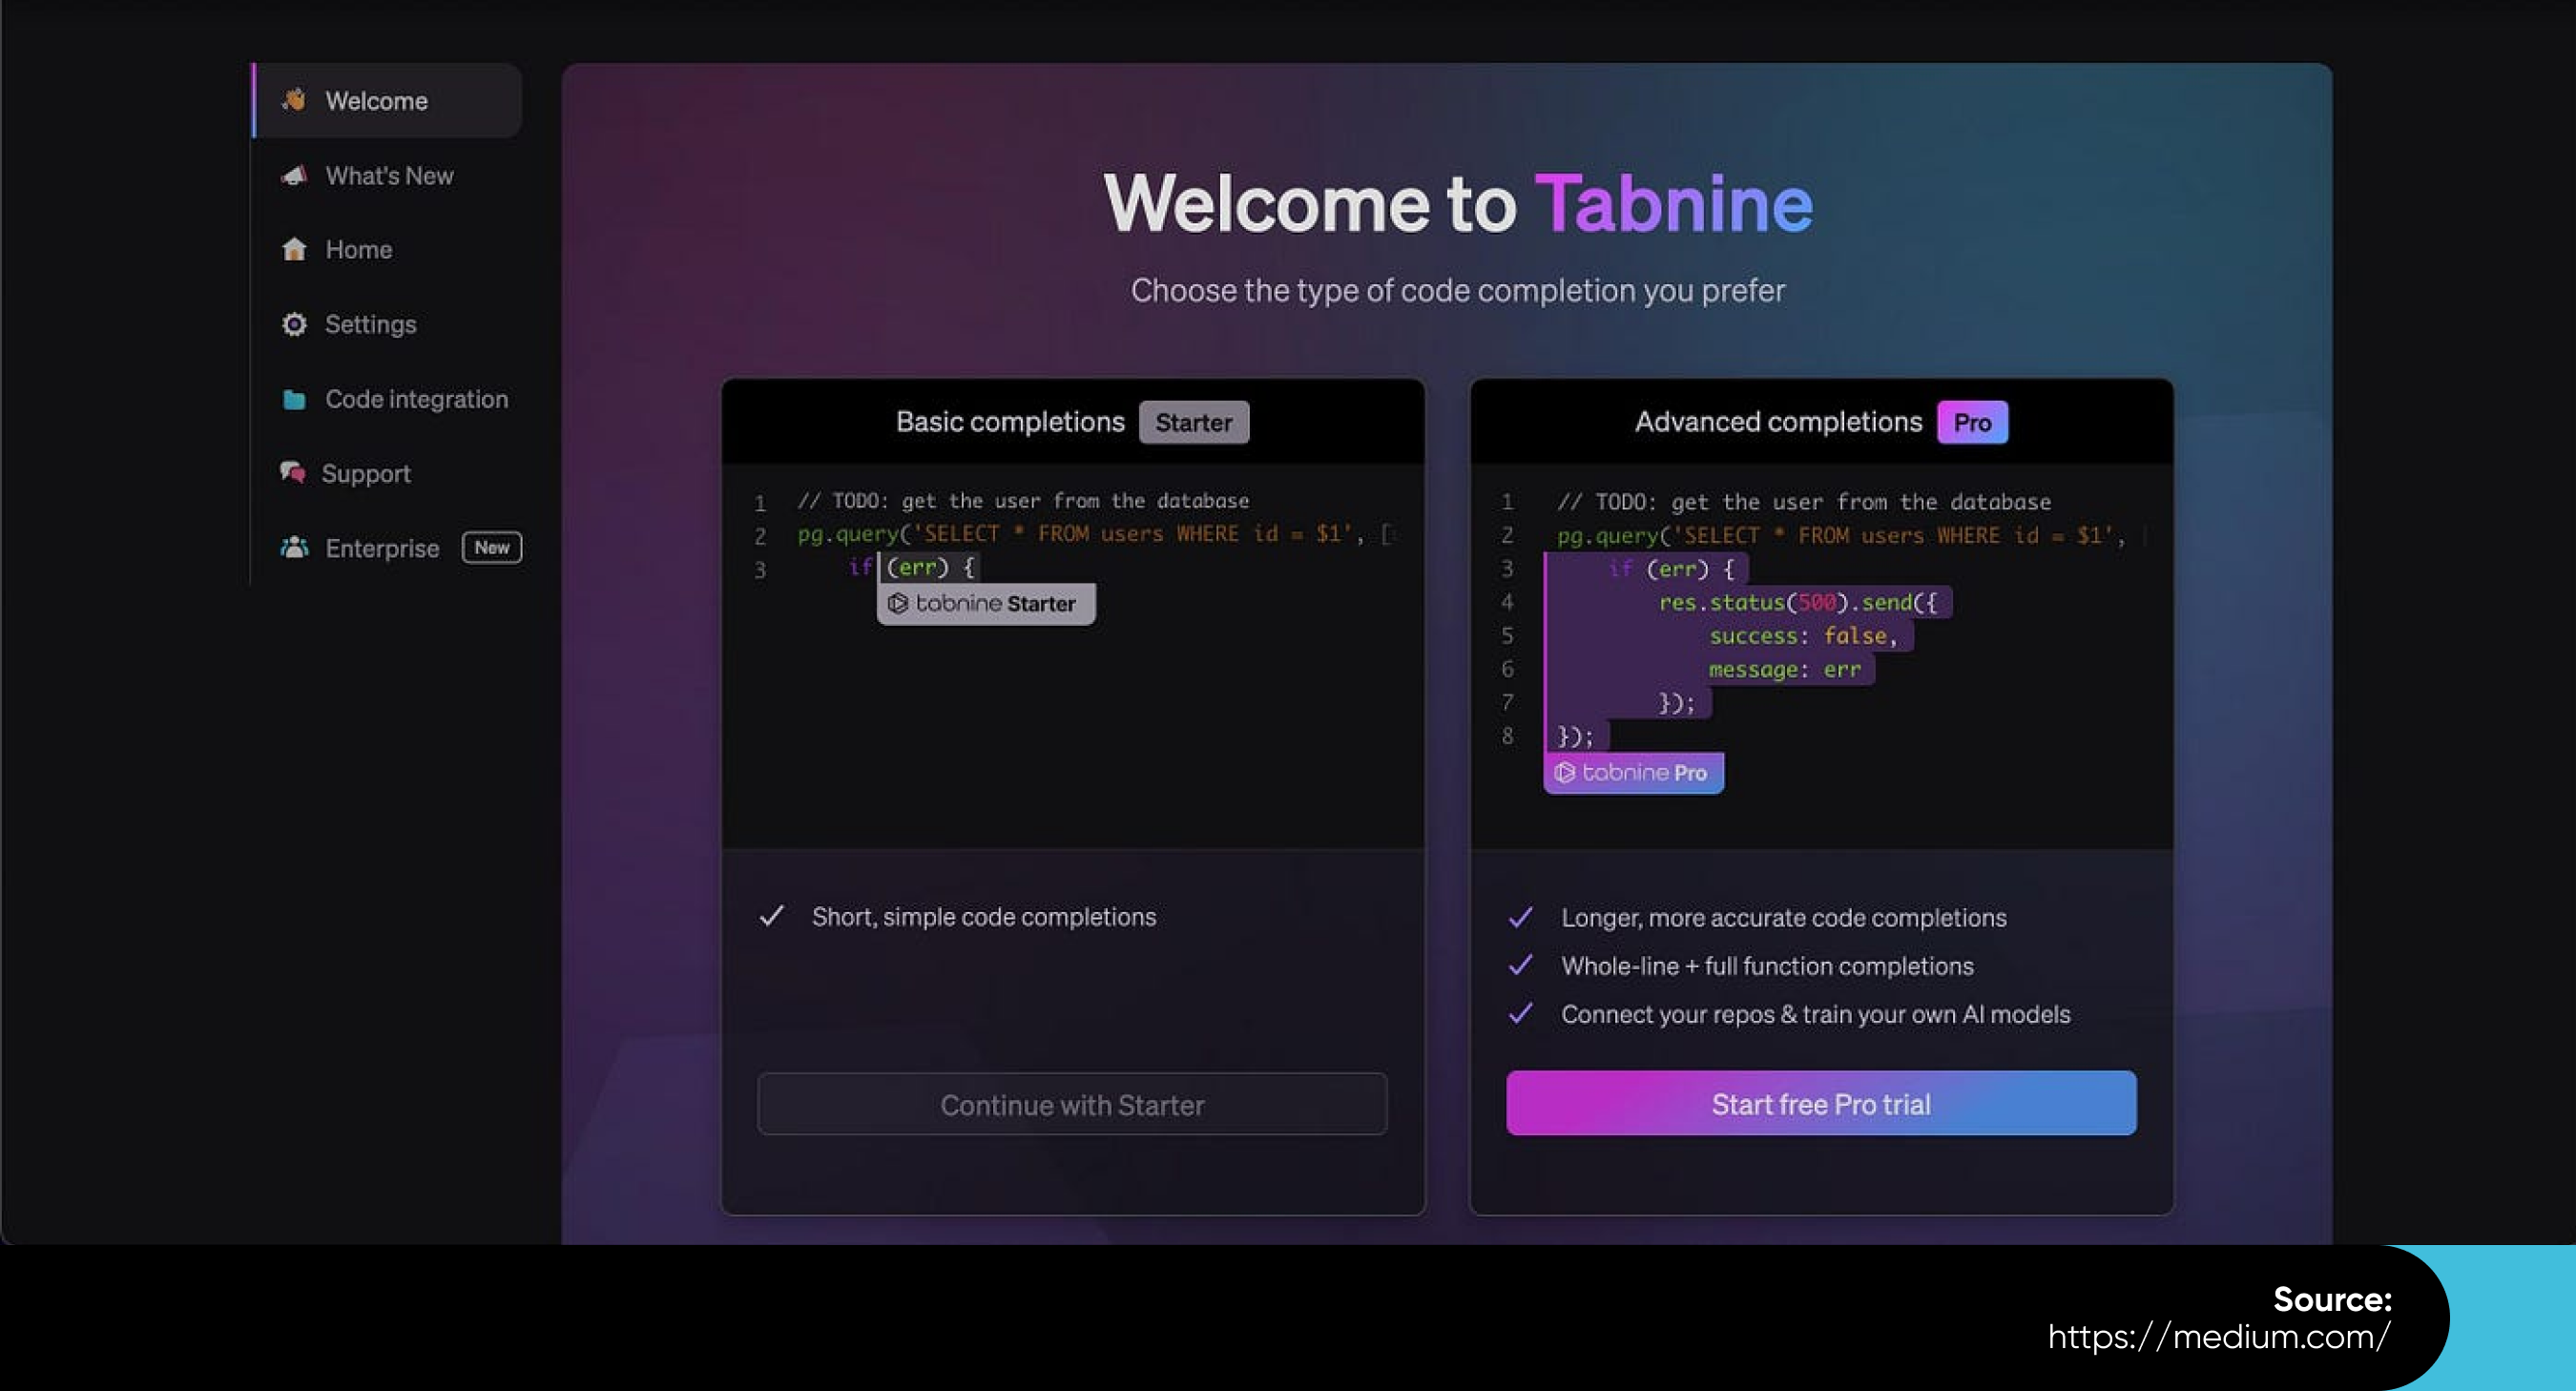The width and height of the screenshot is (2576, 1391).
Task: Click 'Longer, more accurate code completions' text
Action: point(1784,918)
